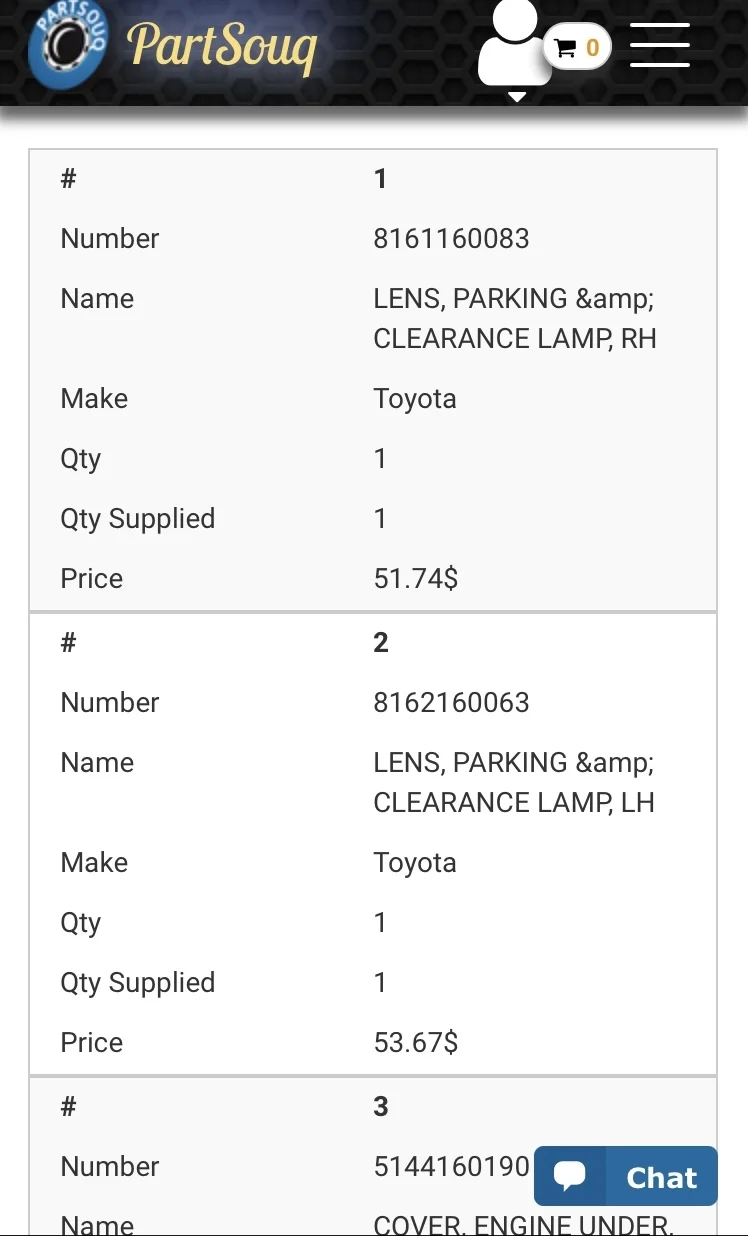
Task: Select part number 8162160063
Action: tap(451, 703)
